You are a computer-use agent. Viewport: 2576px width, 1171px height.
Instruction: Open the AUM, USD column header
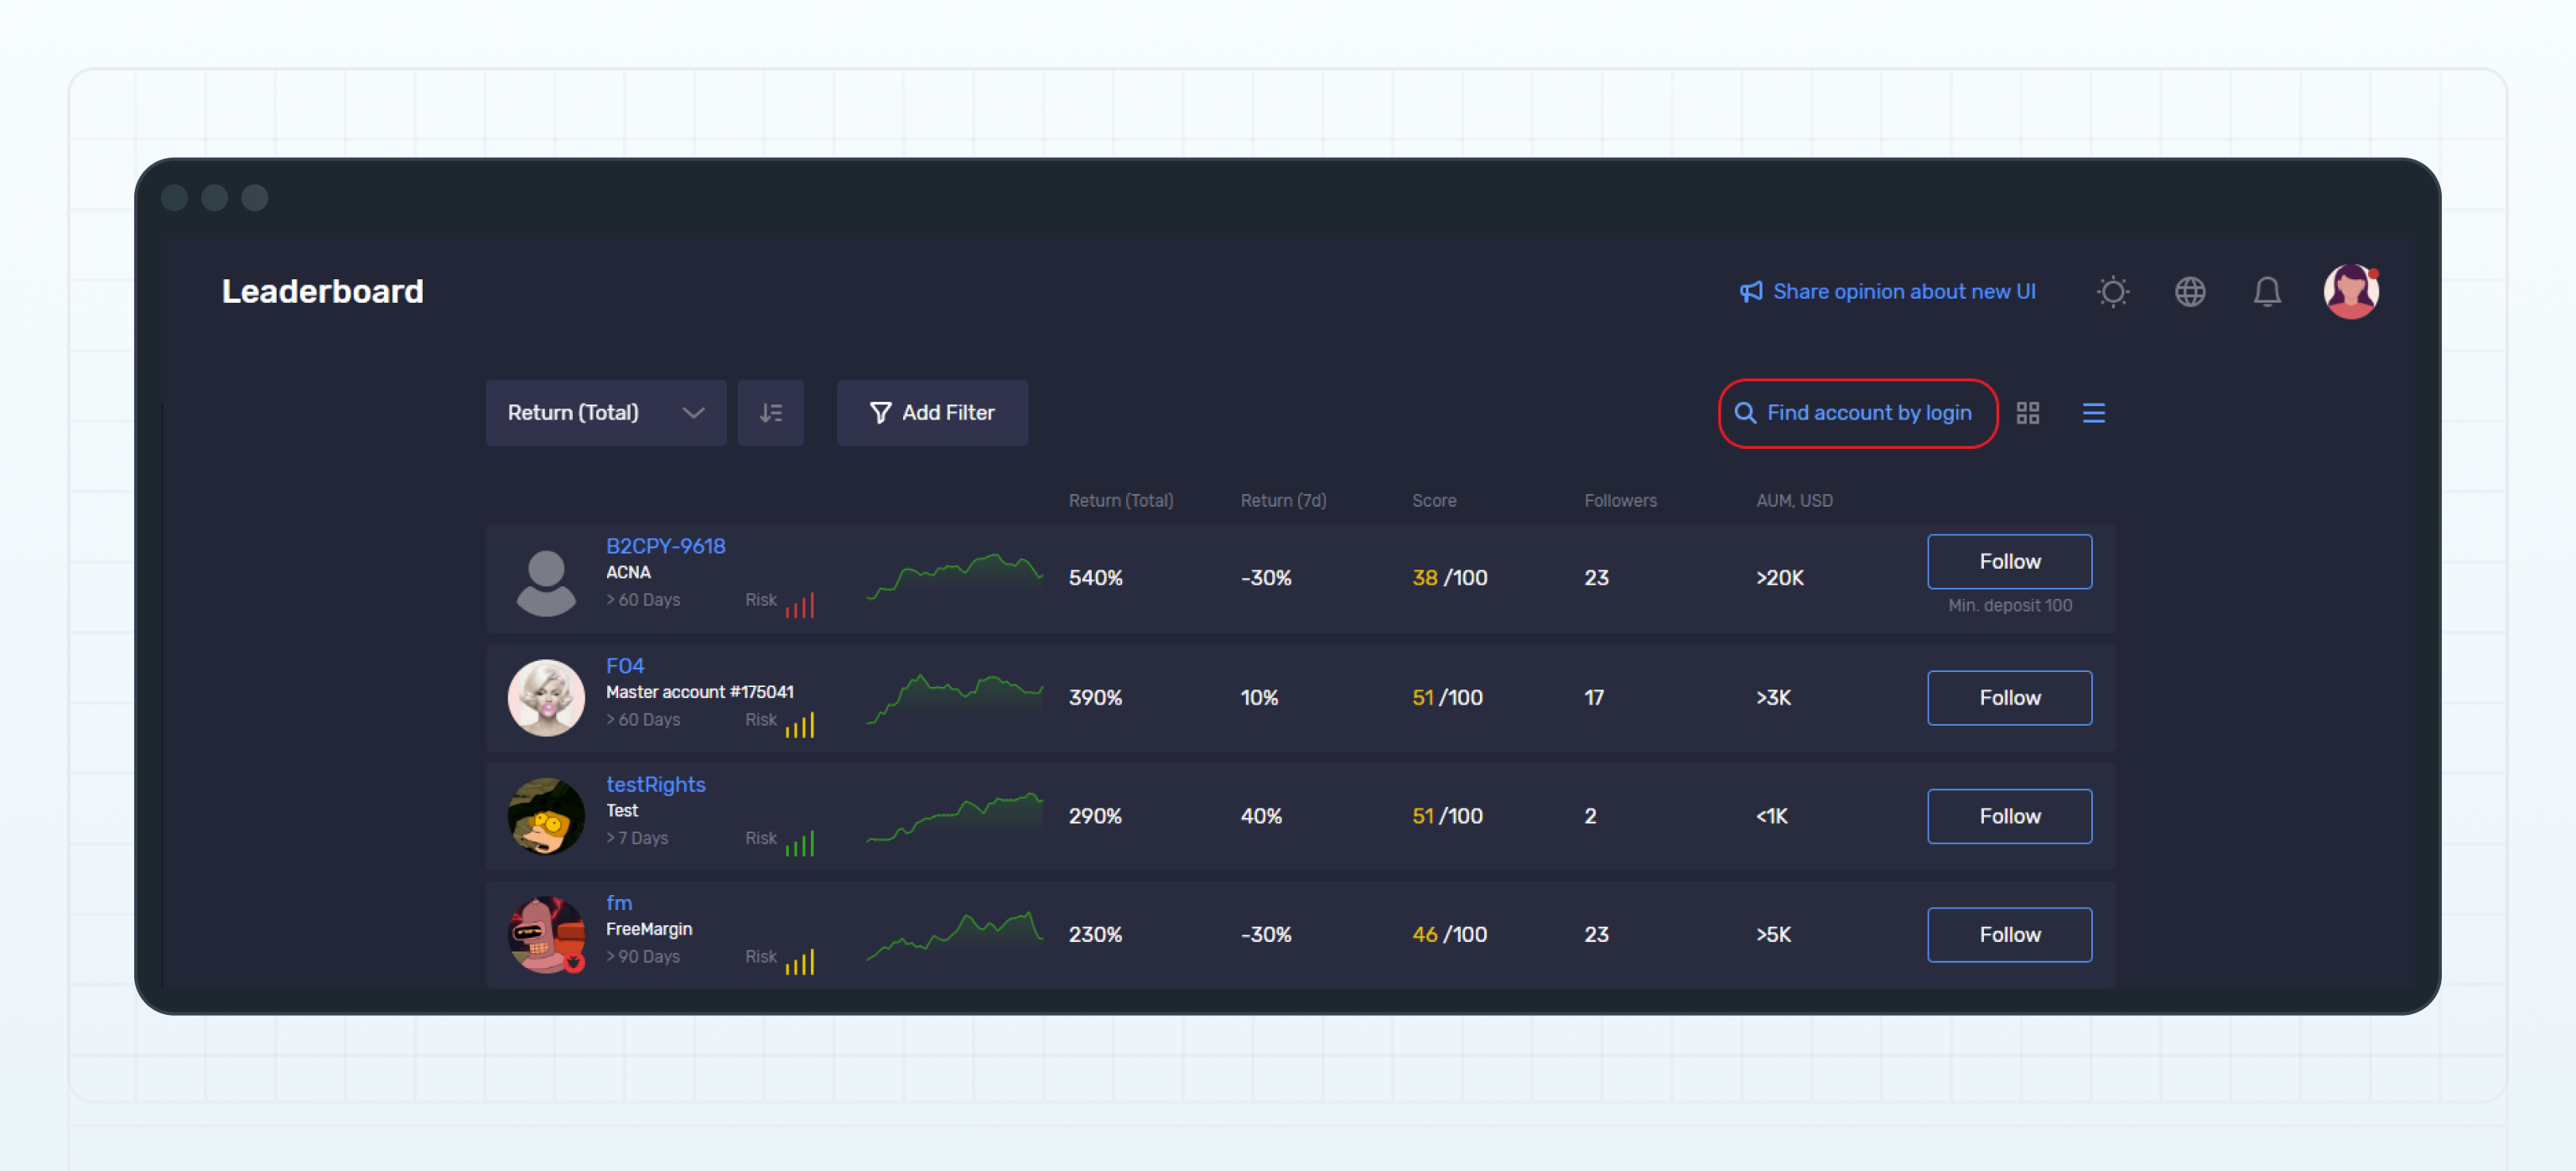pos(1794,500)
